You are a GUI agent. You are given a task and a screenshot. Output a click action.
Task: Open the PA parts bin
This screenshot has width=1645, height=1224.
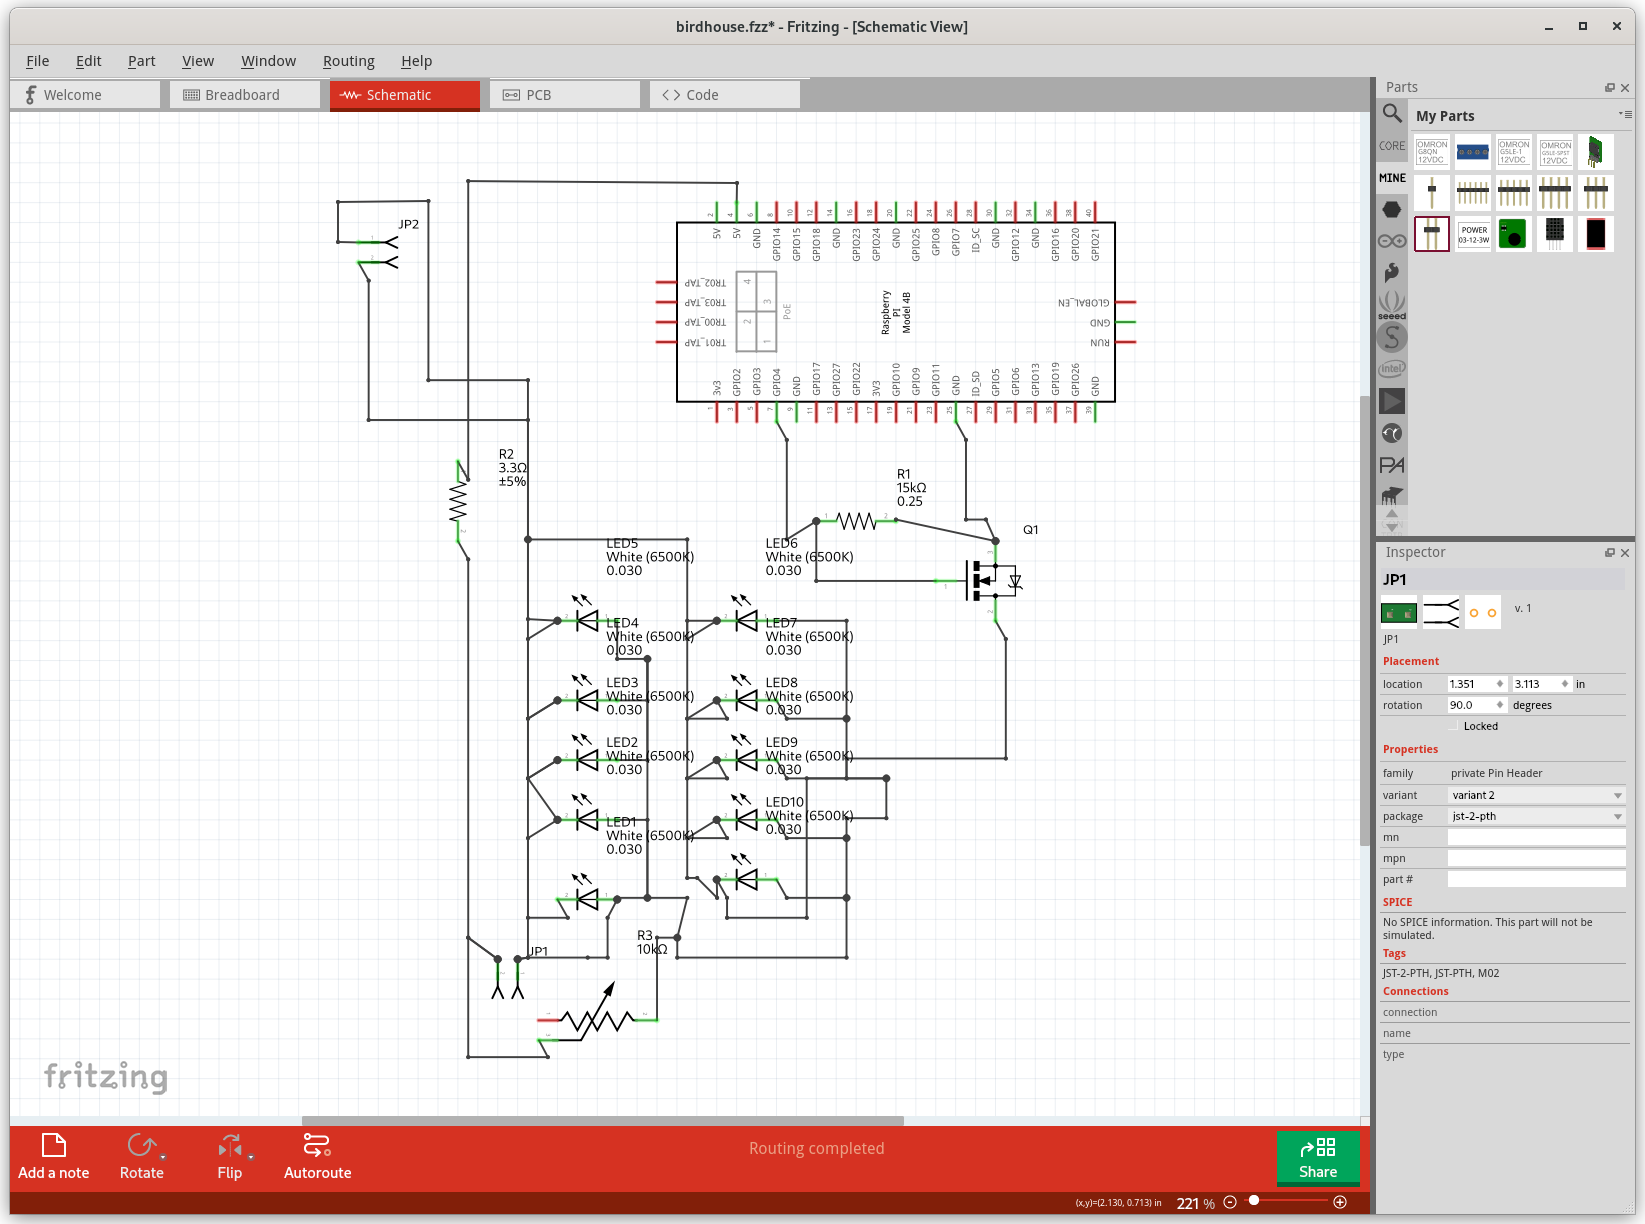(x=1392, y=465)
